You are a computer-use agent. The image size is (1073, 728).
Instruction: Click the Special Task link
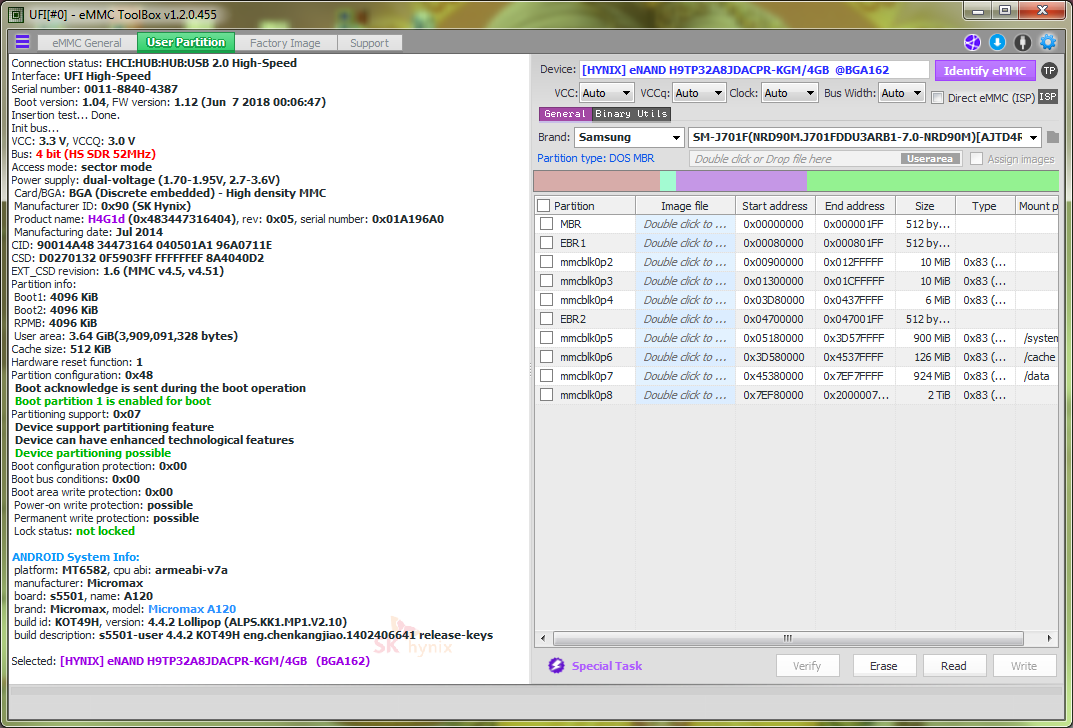(607, 666)
